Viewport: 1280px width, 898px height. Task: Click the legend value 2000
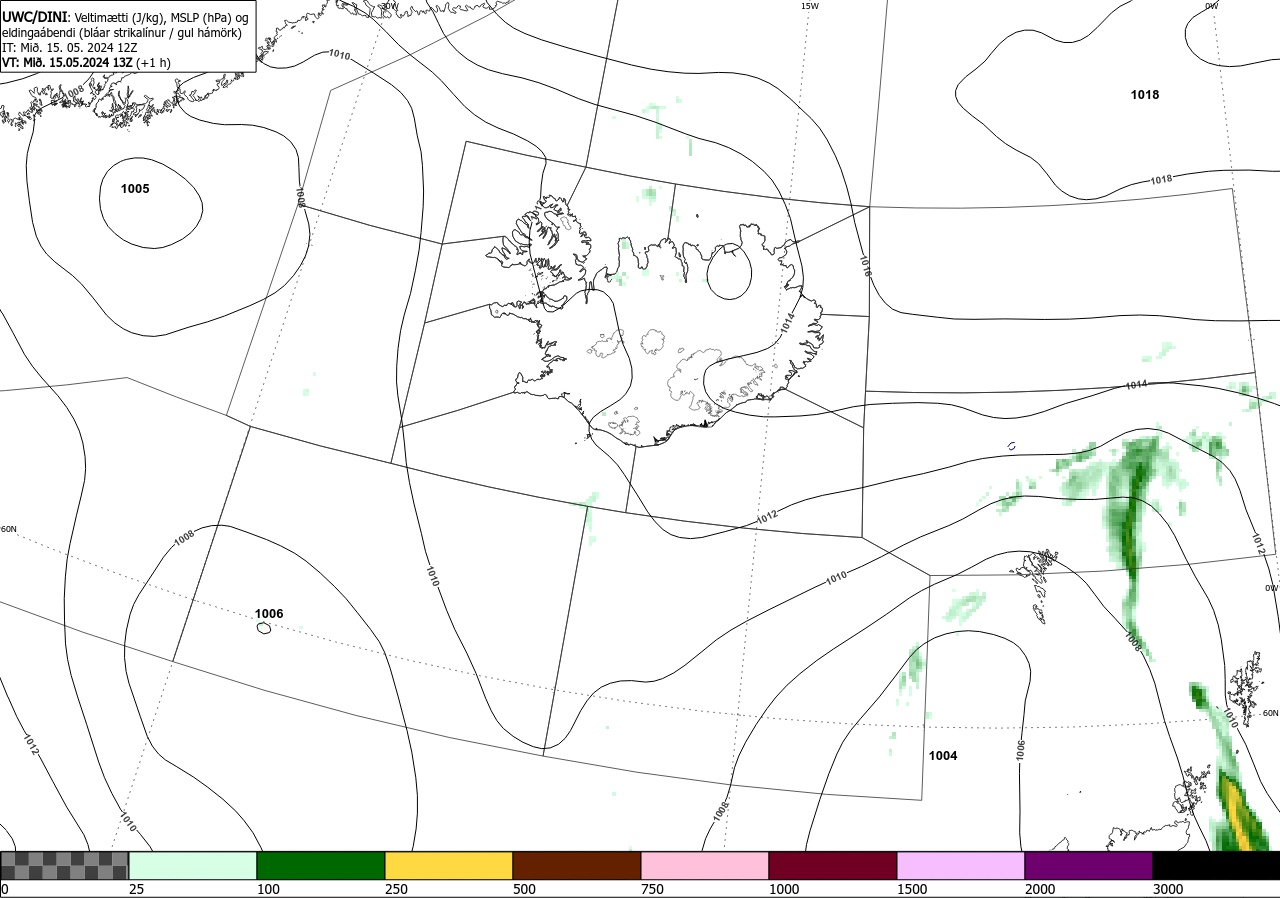(1040, 889)
